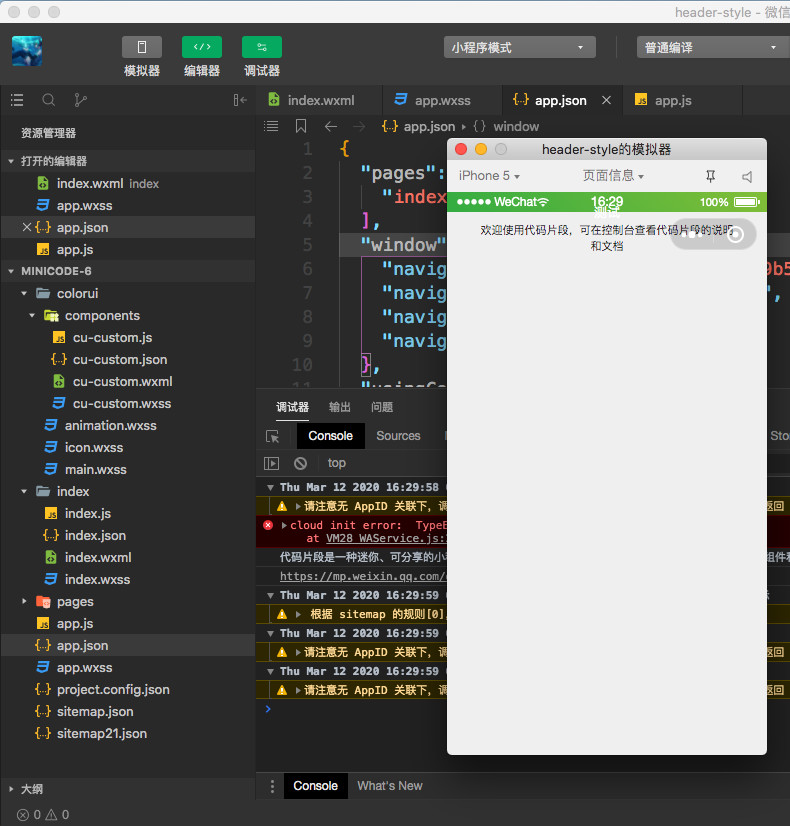Open the drawer three-dot menu icon
The image size is (790, 826).
click(x=272, y=786)
